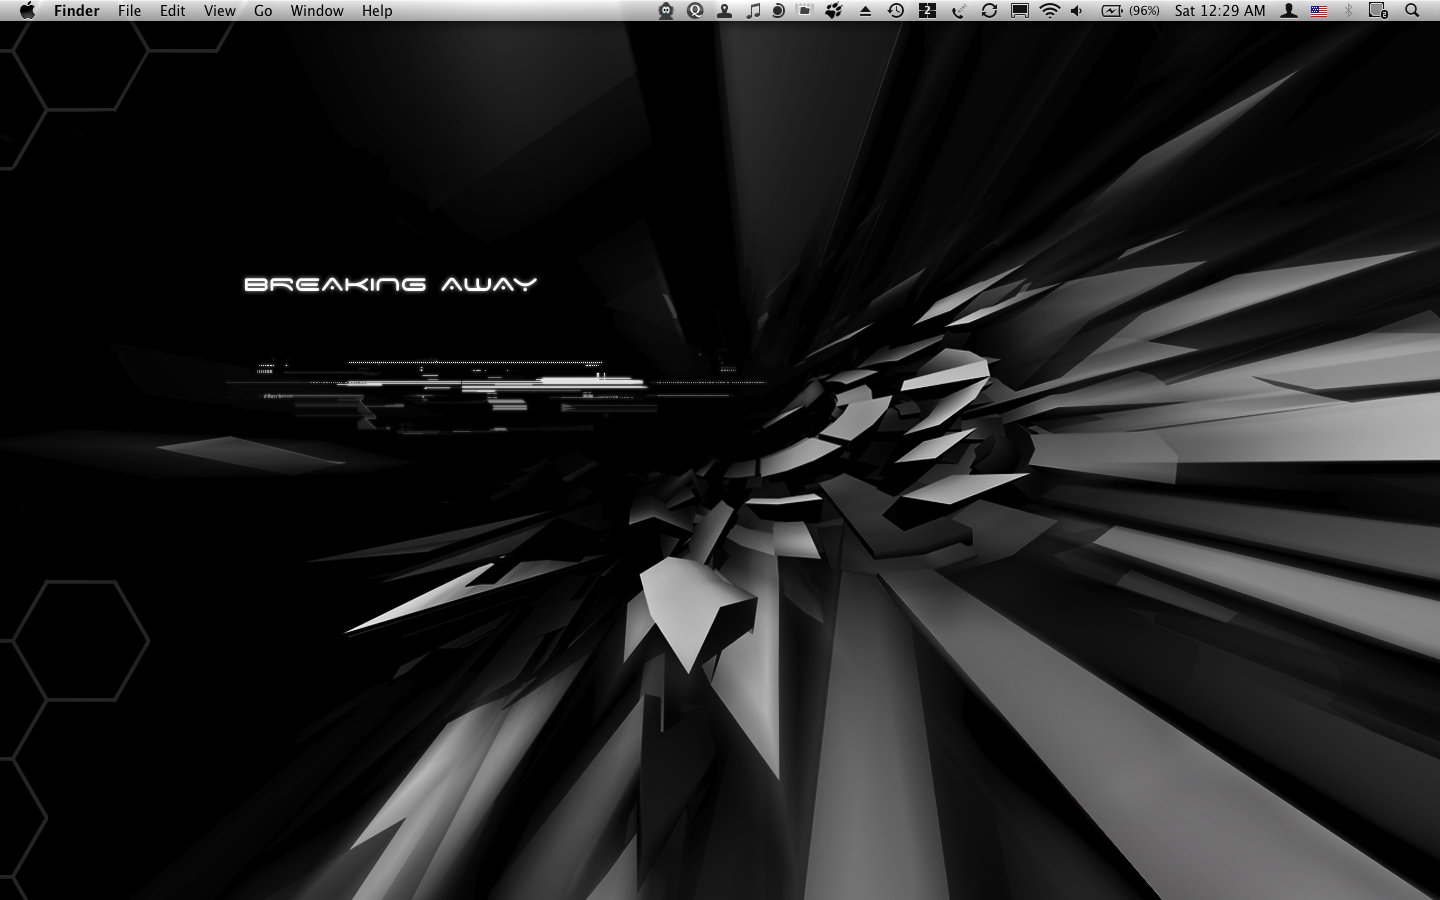Open the music note menu bar item
The image size is (1440, 900).
point(753,11)
